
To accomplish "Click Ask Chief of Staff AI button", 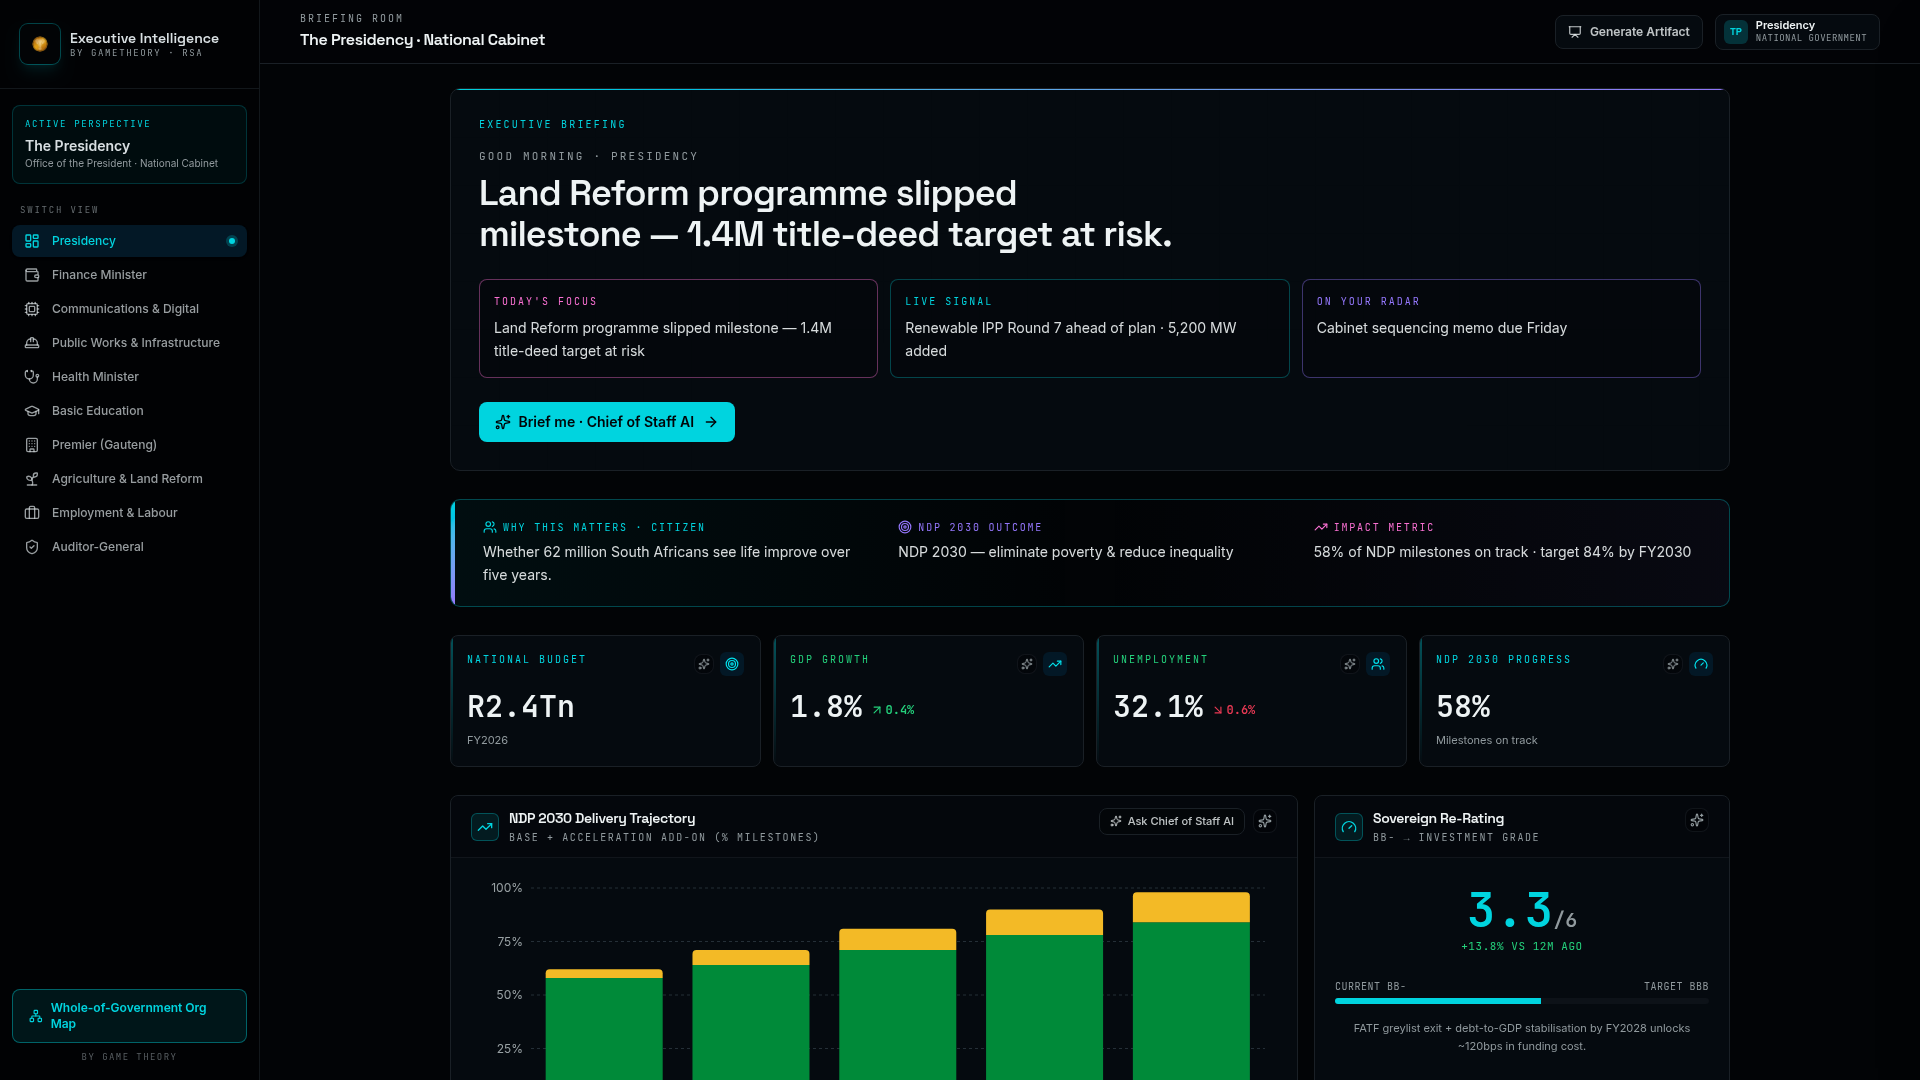I will (1171, 821).
